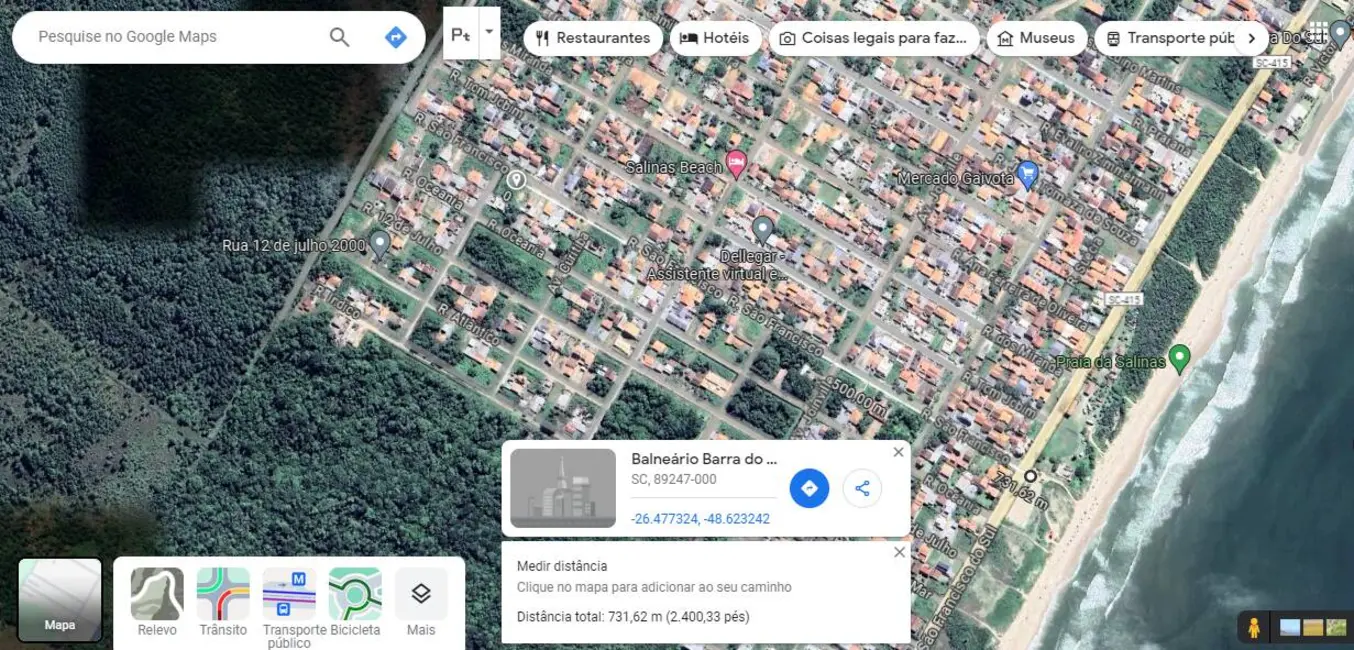The image size is (1354, 650).
Task: Open the share button in location card
Action: 862,489
